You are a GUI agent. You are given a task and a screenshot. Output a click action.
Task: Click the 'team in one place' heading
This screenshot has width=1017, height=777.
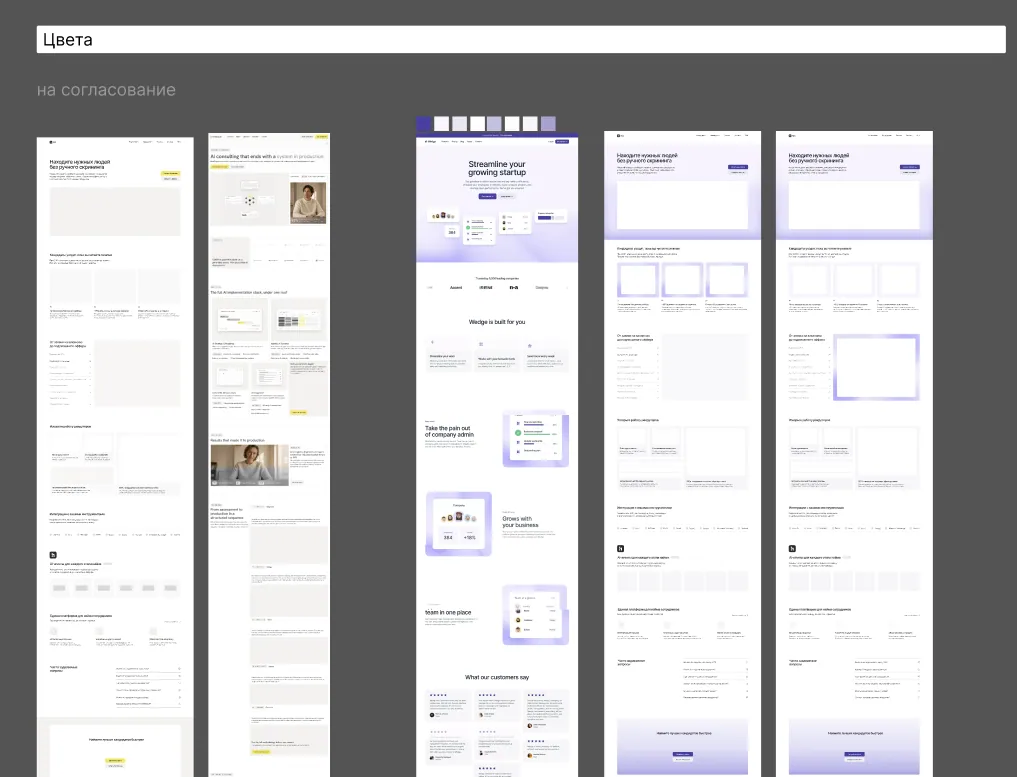448,612
